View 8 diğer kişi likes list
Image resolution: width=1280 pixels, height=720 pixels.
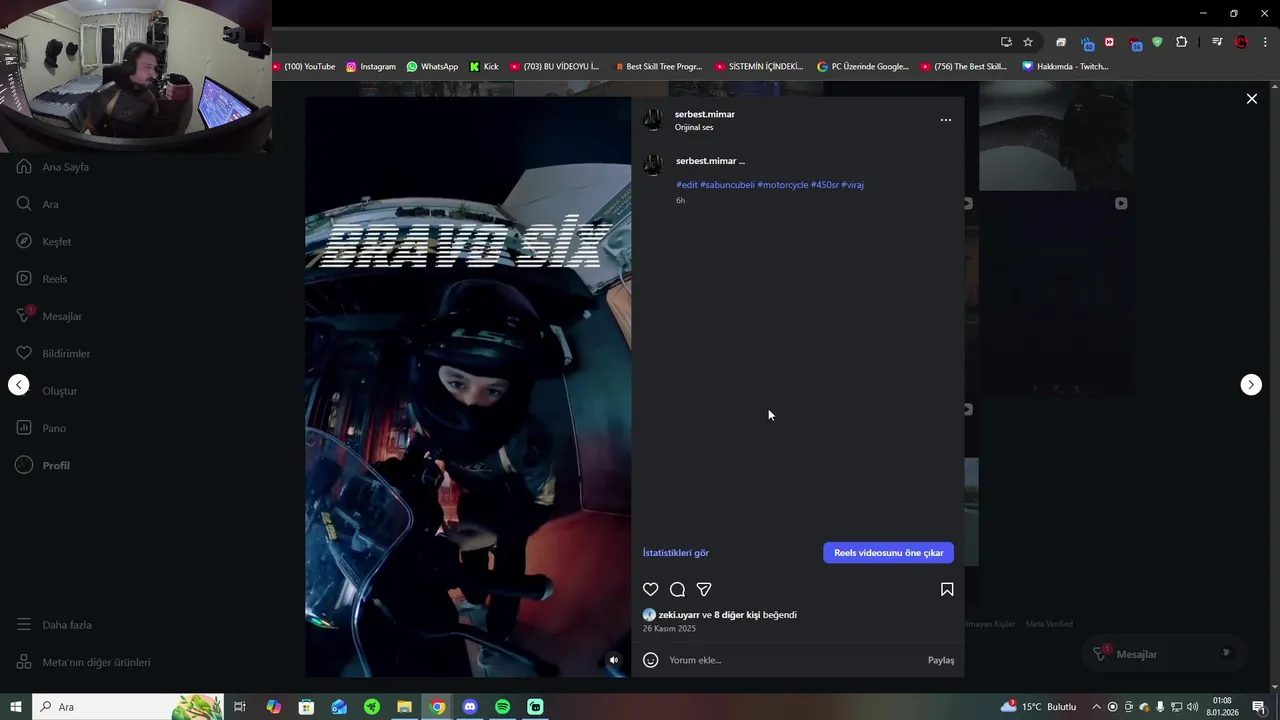coord(737,615)
